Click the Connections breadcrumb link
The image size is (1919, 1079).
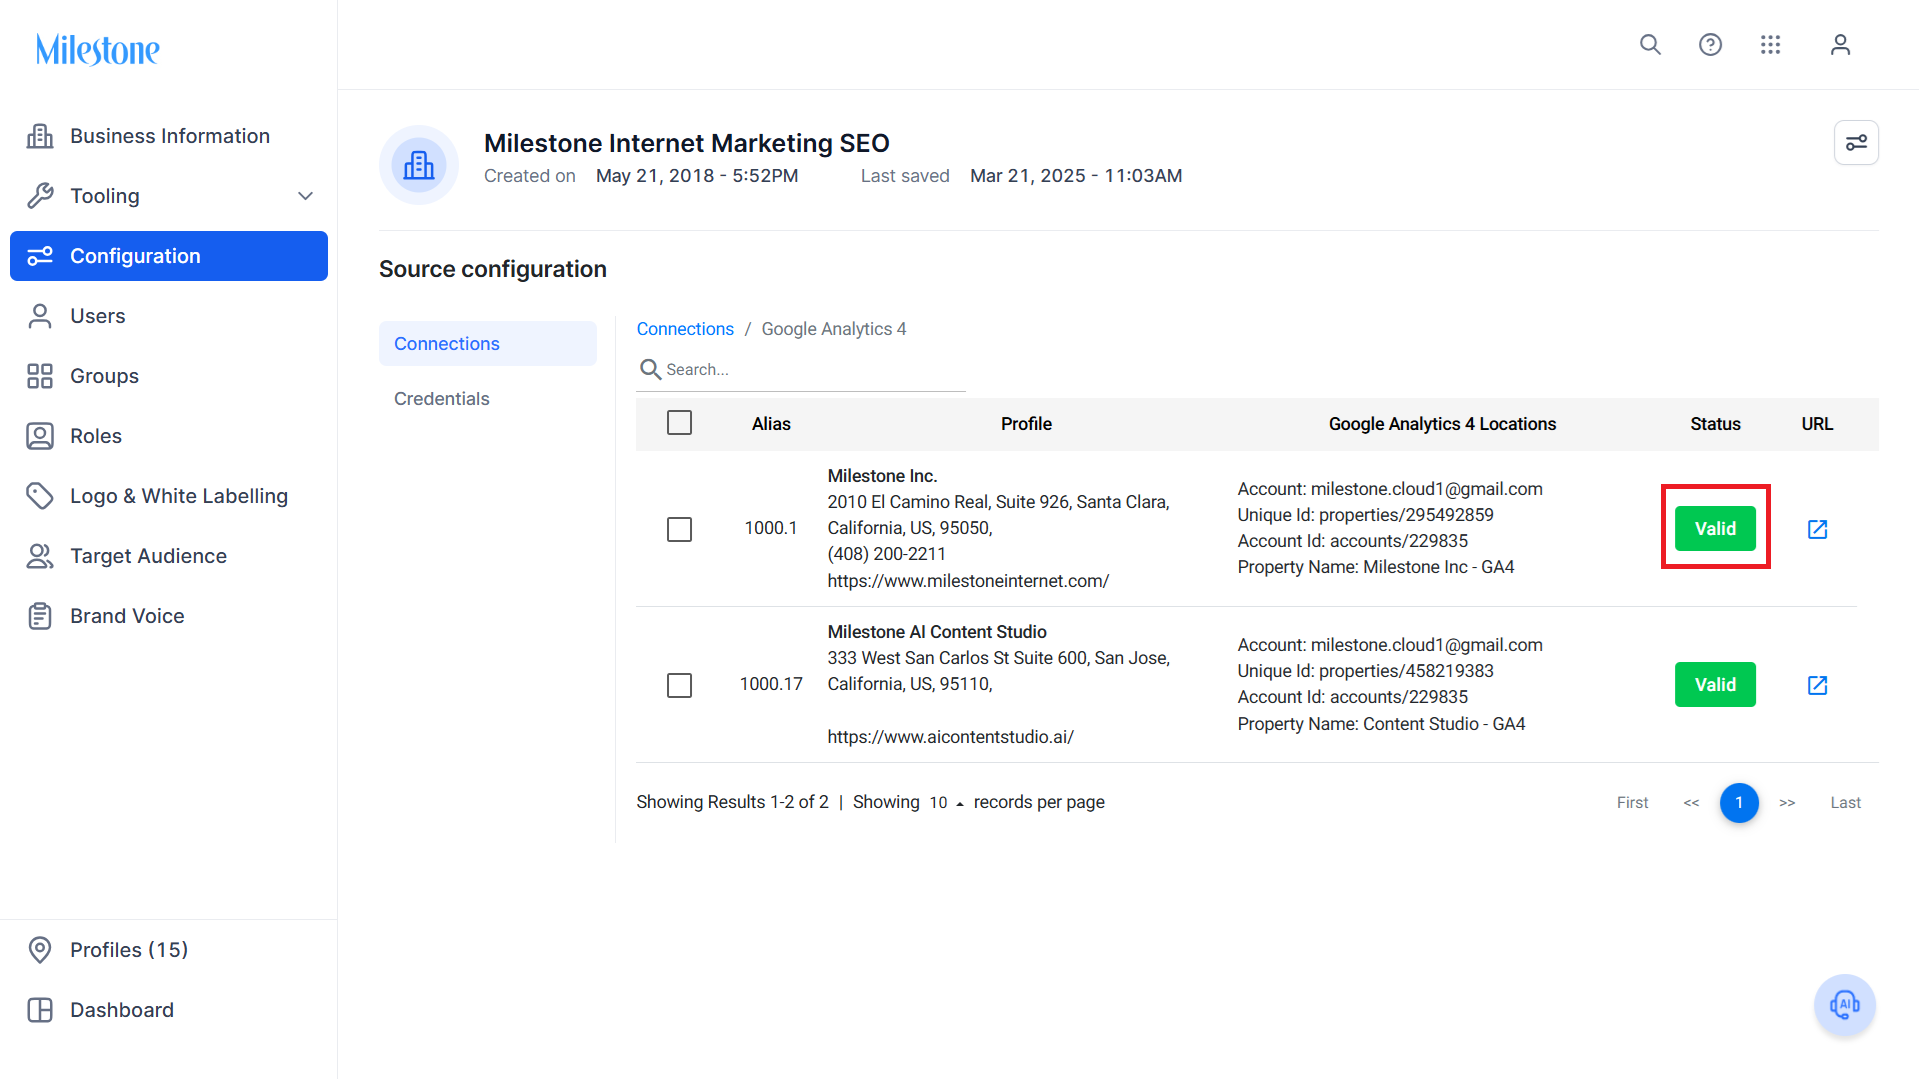[x=685, y=329]
